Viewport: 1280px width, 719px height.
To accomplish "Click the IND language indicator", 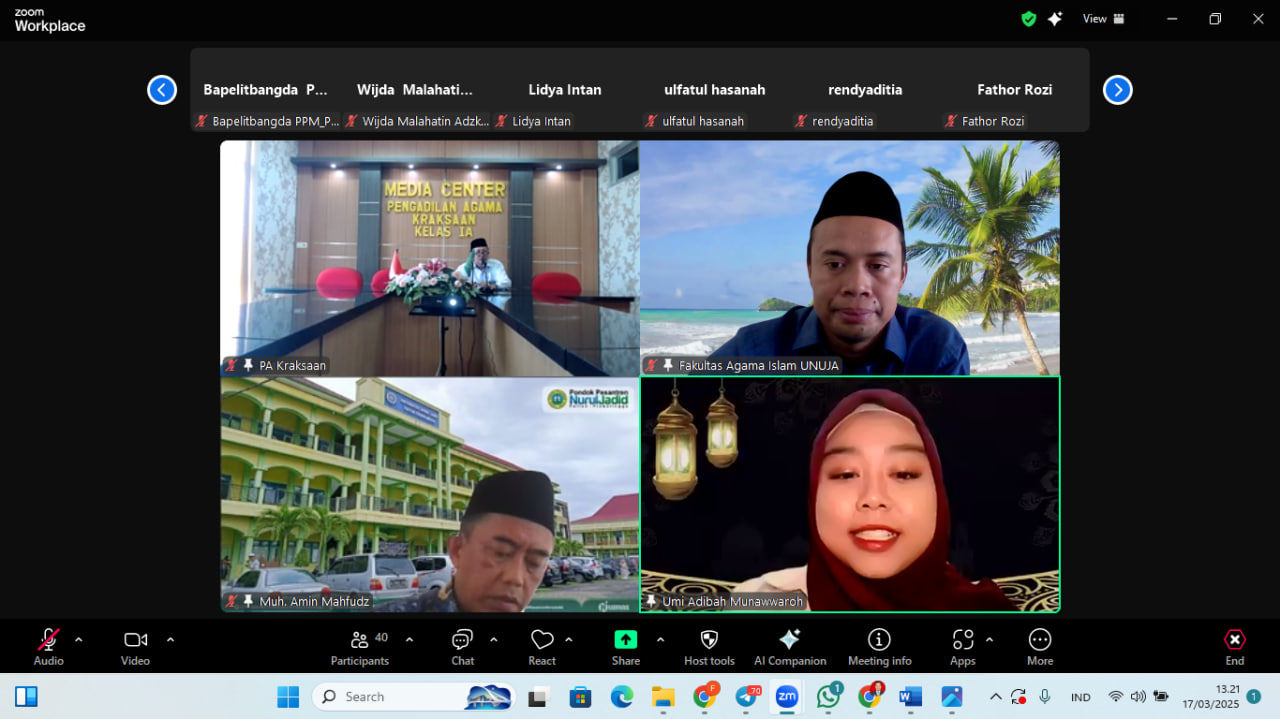I will click(x=1081, y=697).
